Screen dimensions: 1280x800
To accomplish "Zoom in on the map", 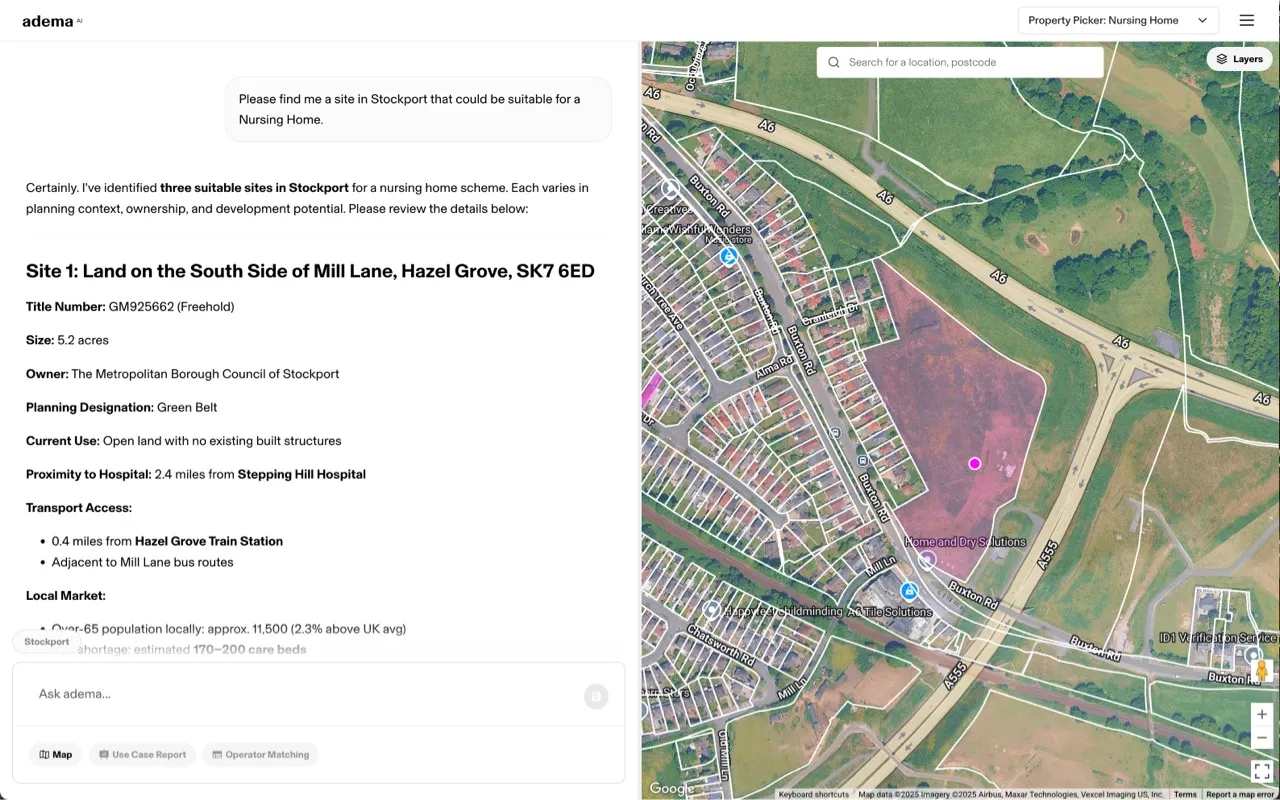I will tap(1262, 714).
